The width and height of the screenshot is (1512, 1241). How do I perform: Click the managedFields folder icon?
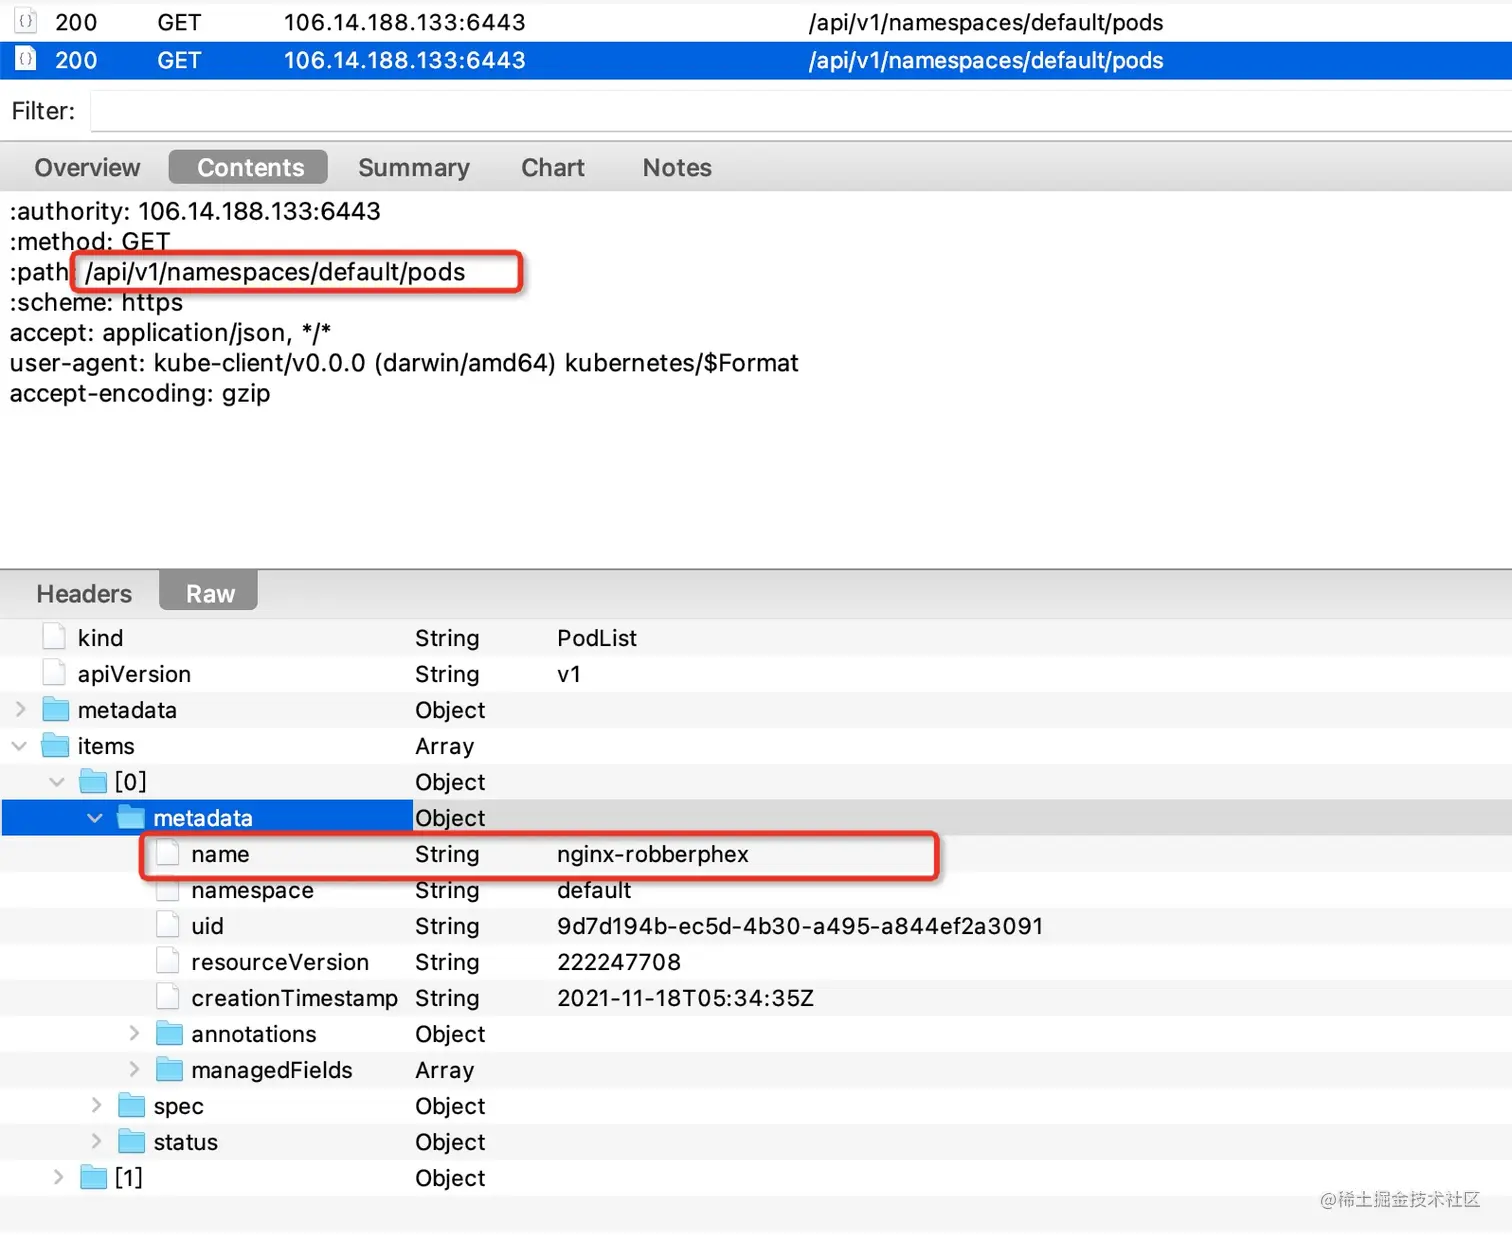pyautogui.click(x=169, y=1069)
